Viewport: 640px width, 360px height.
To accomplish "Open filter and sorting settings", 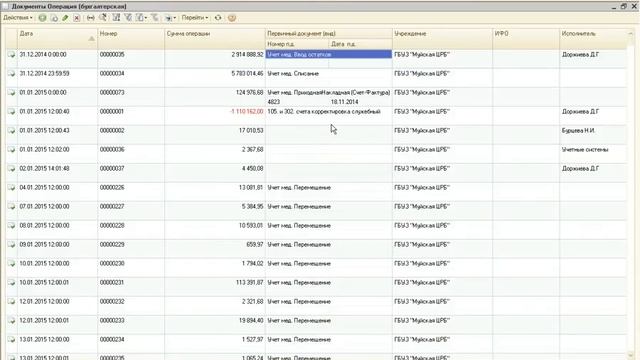I will (x=116, y=18).
